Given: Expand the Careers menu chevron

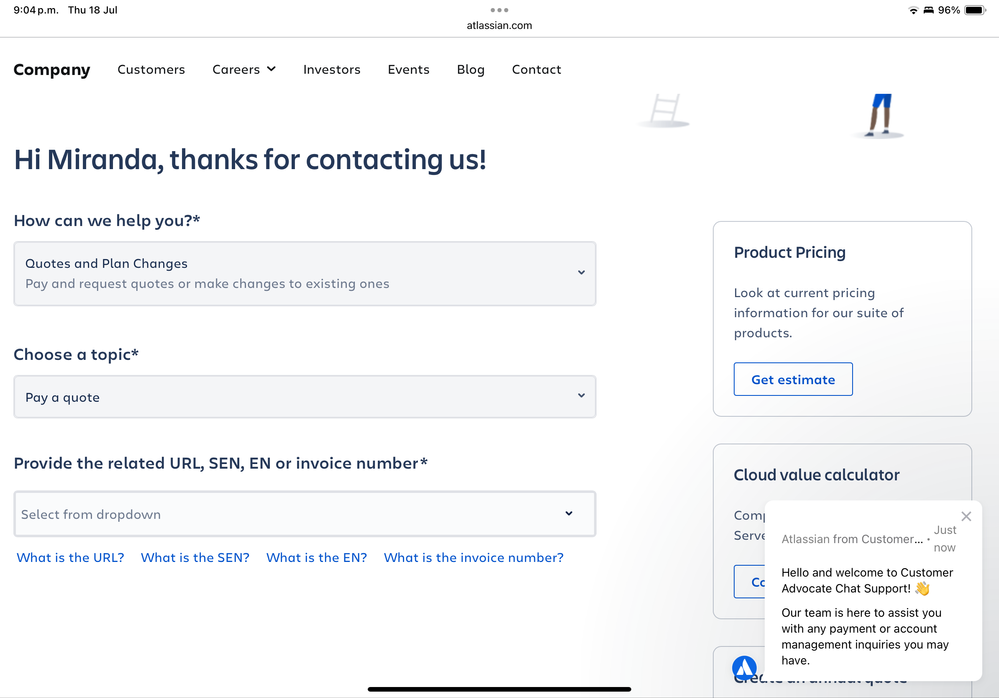Looking at the screenshot, I should click(271, 69).
